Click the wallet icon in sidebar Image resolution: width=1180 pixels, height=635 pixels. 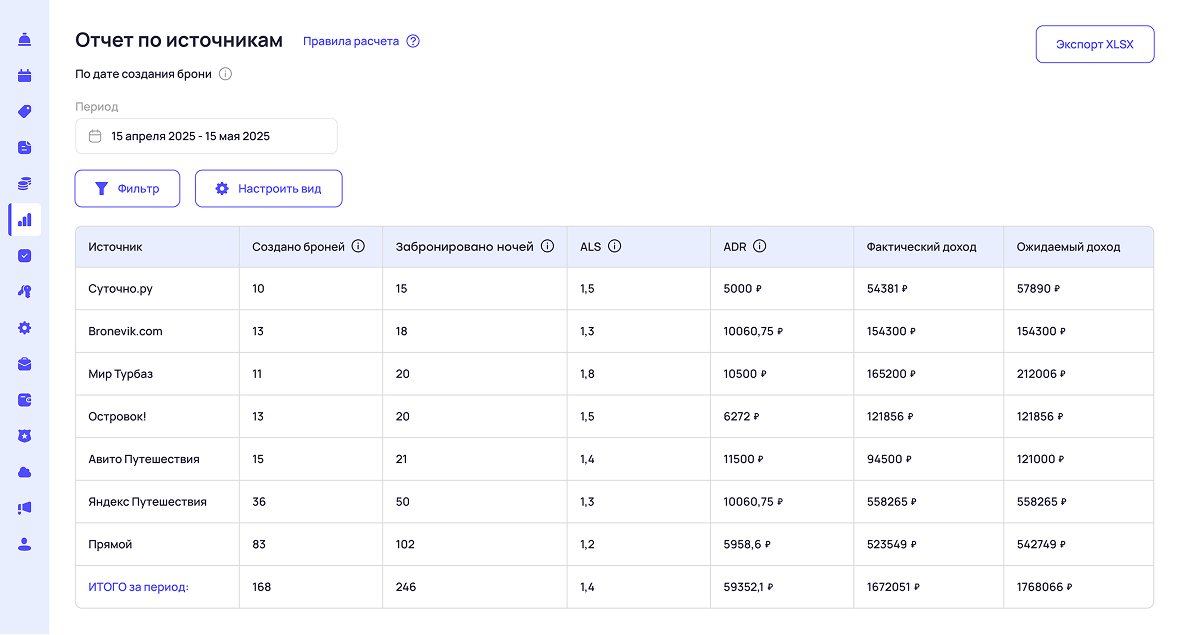click(24, 400)
